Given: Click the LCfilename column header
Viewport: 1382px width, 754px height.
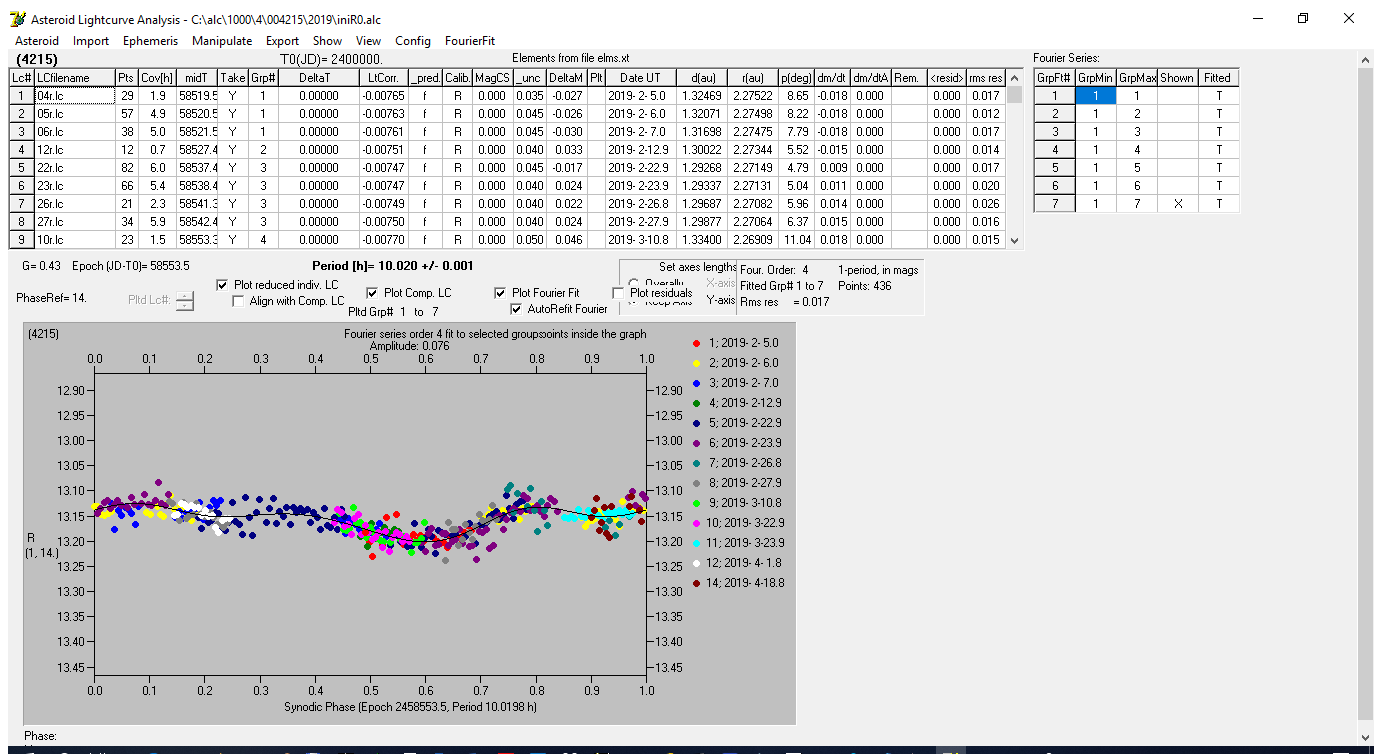Looking at the screenshot, I should point(73,77).
